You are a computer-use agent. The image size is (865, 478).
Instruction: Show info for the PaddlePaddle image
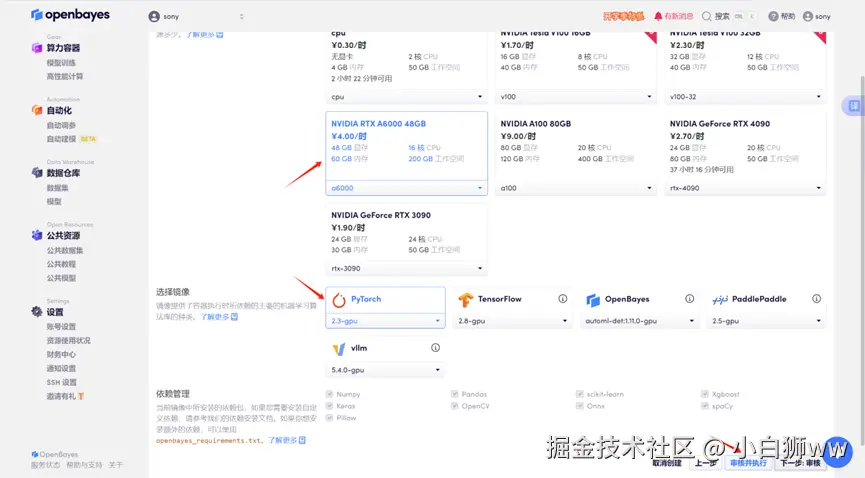[816, 299]
